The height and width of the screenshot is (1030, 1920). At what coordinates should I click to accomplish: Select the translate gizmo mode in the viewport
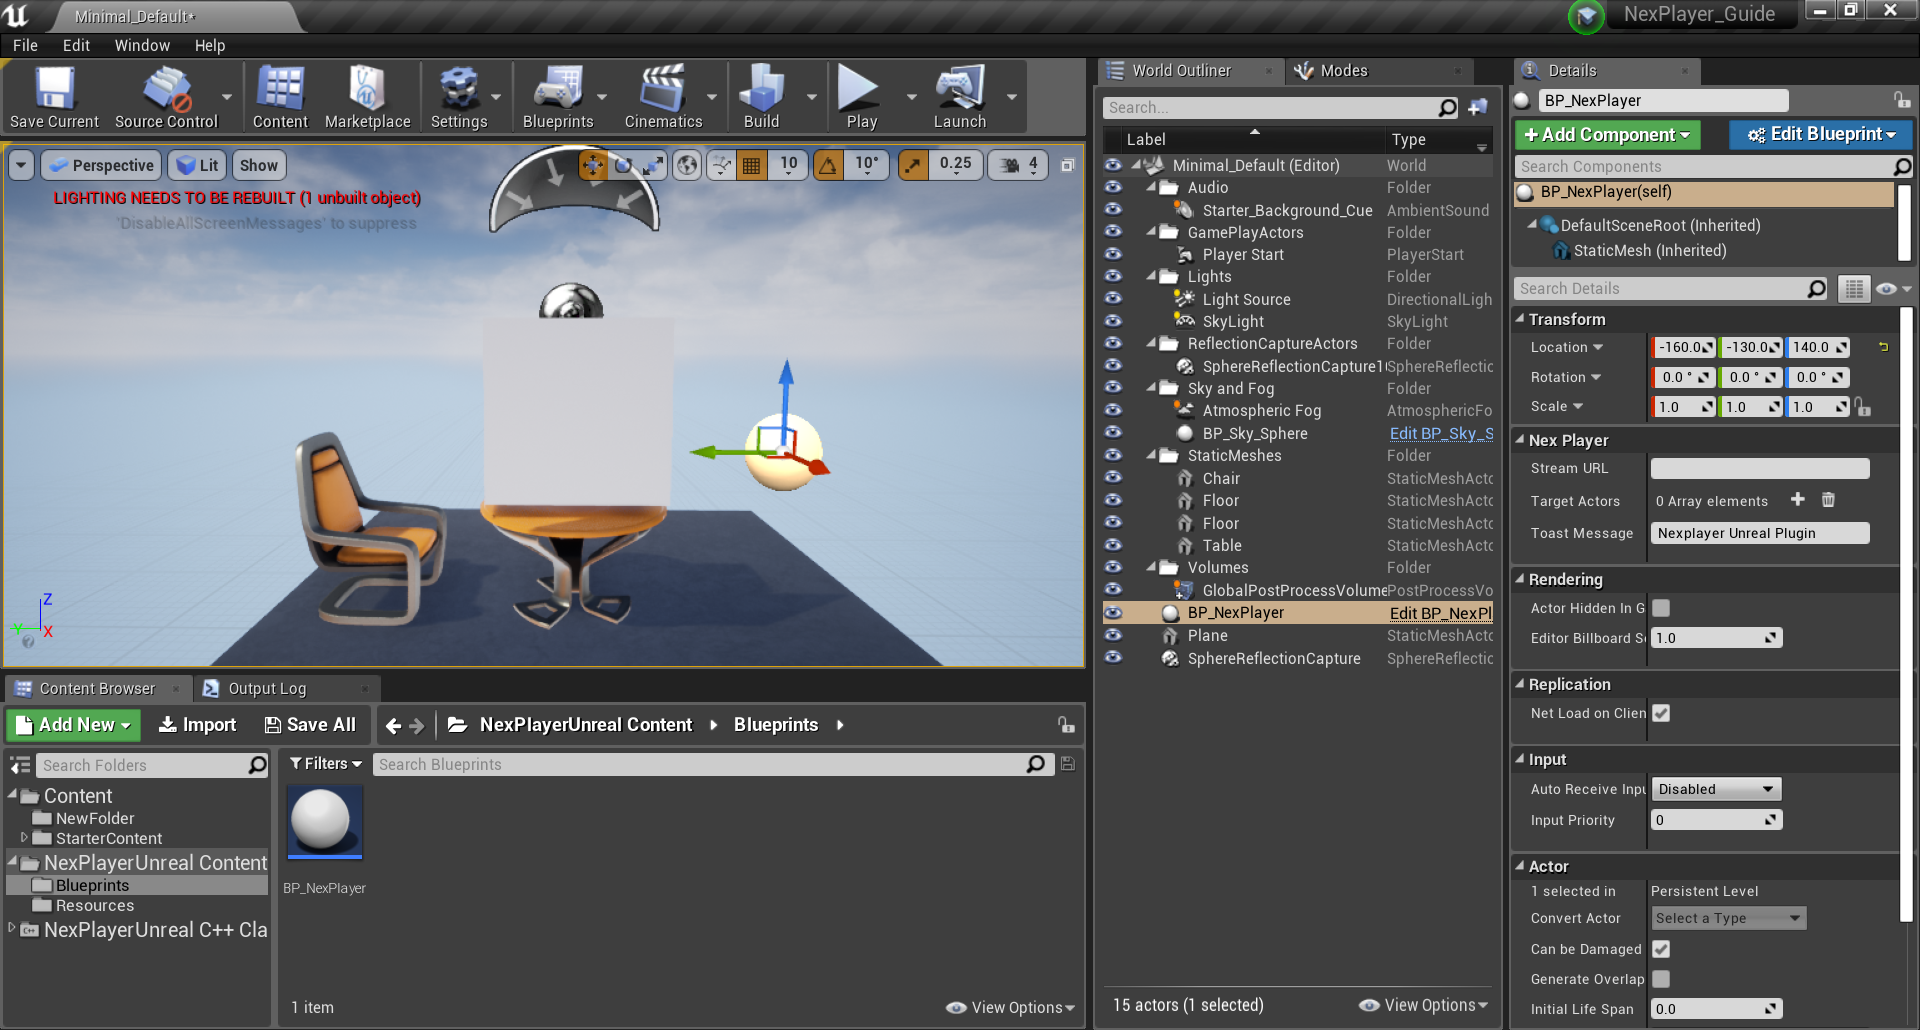tap(593, 166)
